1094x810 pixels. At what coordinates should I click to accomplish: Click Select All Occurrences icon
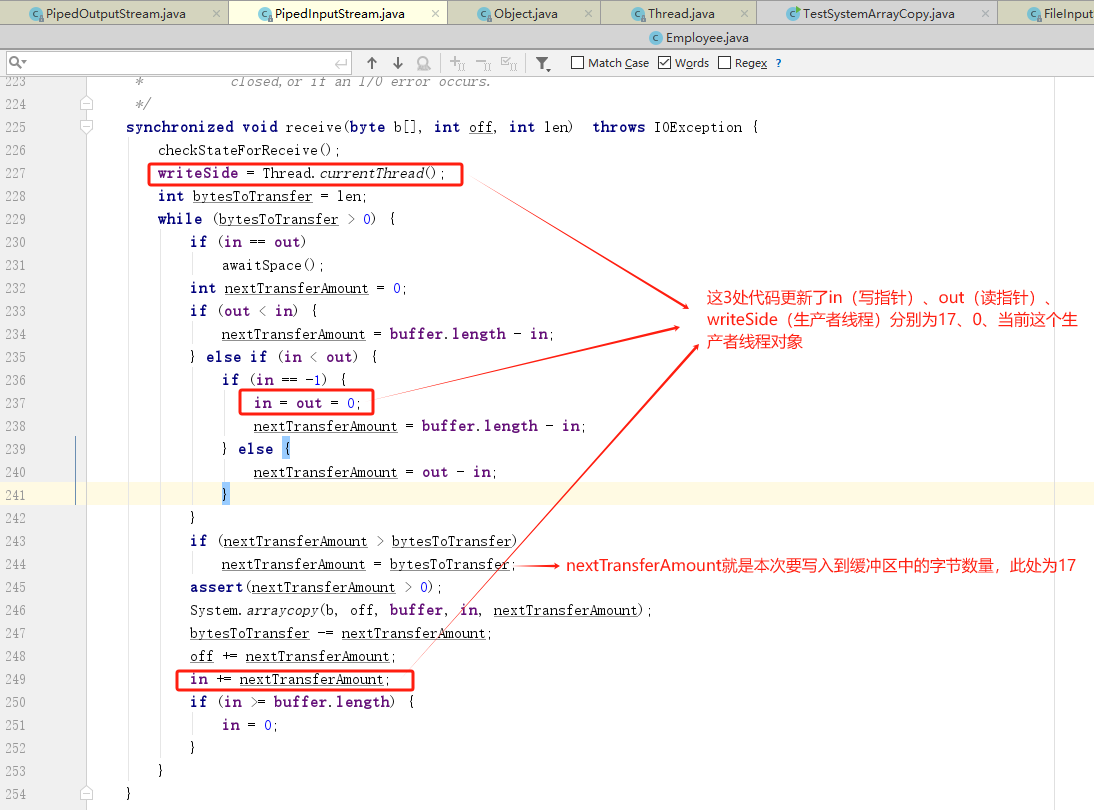(x=509, y=63)
